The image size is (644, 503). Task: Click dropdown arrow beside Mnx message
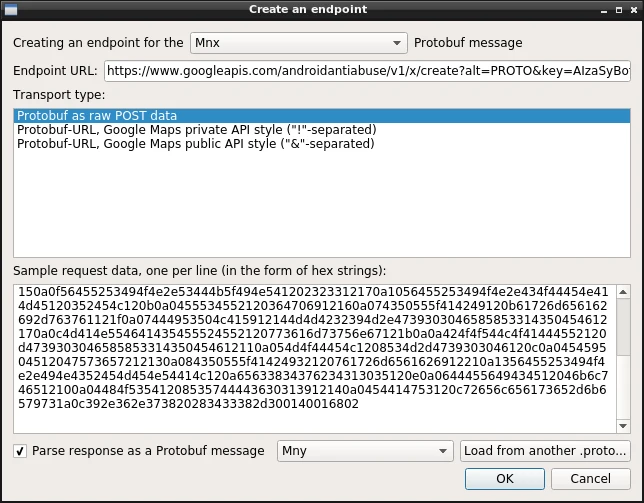[397, 43]
